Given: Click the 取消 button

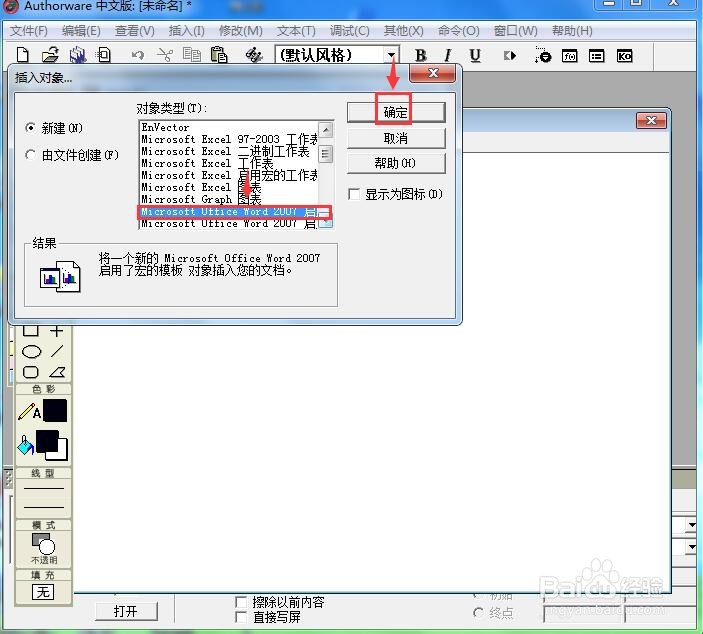Looking at the screenshot, I should (396, 138).
